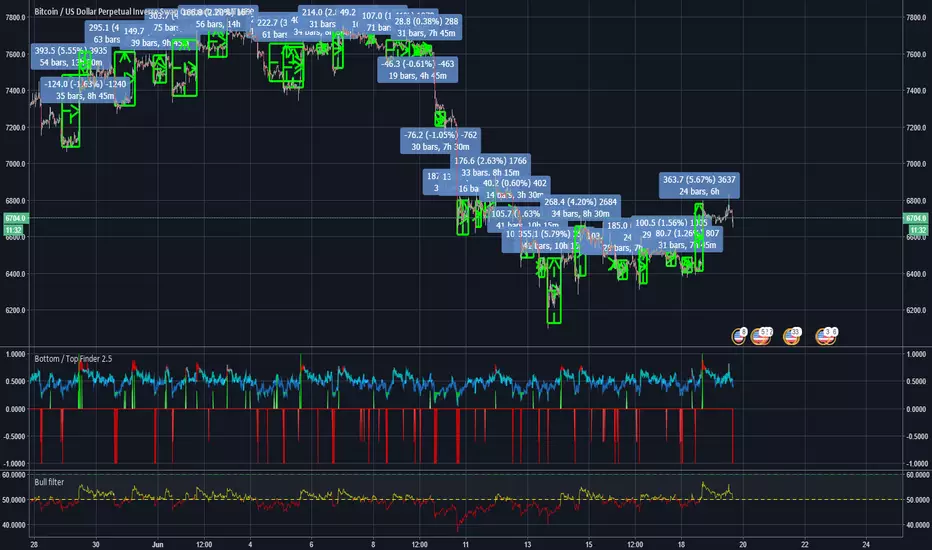Select the 176.6 (2.63%) 1766 measurement label

point(490,166)
